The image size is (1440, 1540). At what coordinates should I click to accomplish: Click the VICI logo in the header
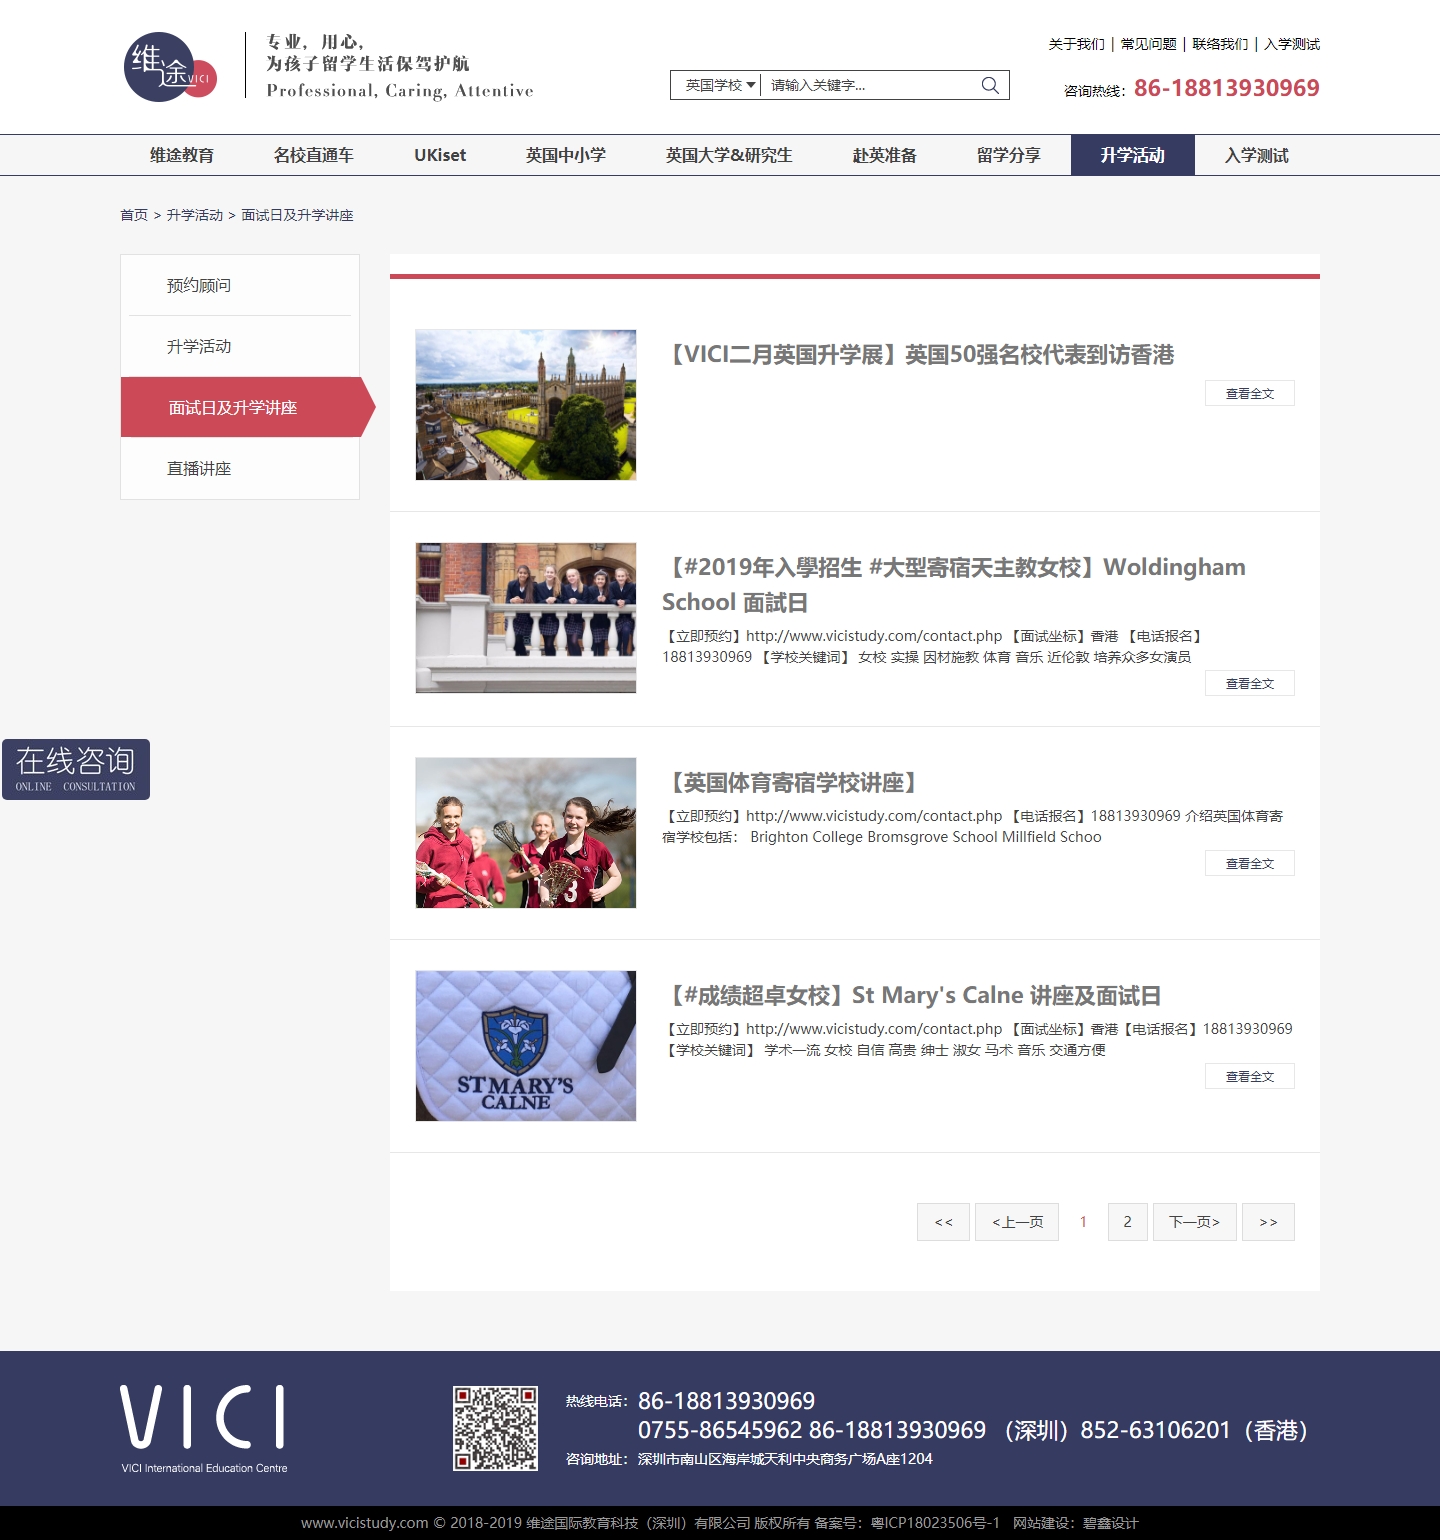(x=170, y=67)
